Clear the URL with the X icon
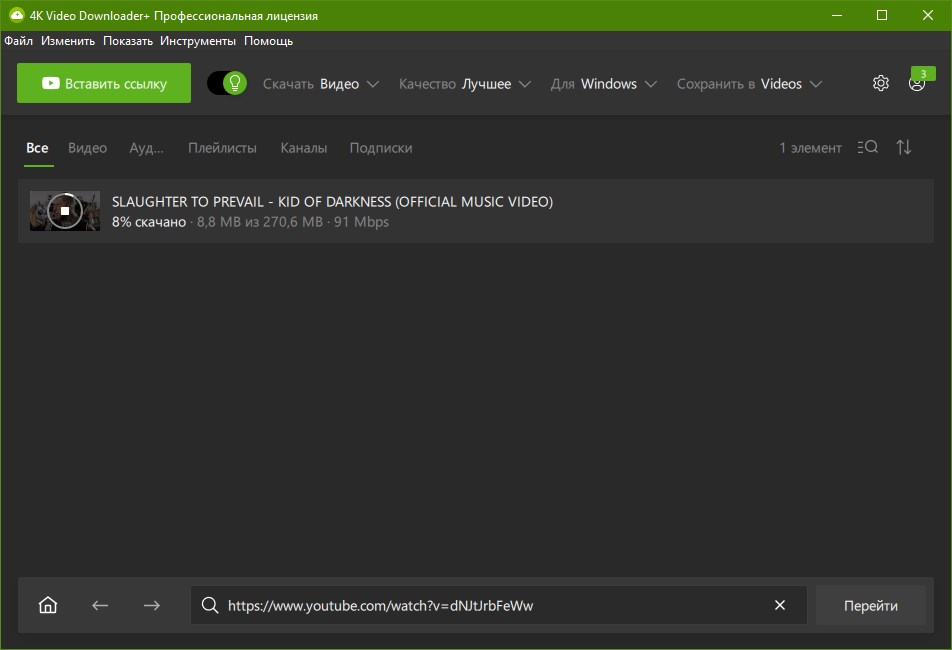 coord(780,605)
